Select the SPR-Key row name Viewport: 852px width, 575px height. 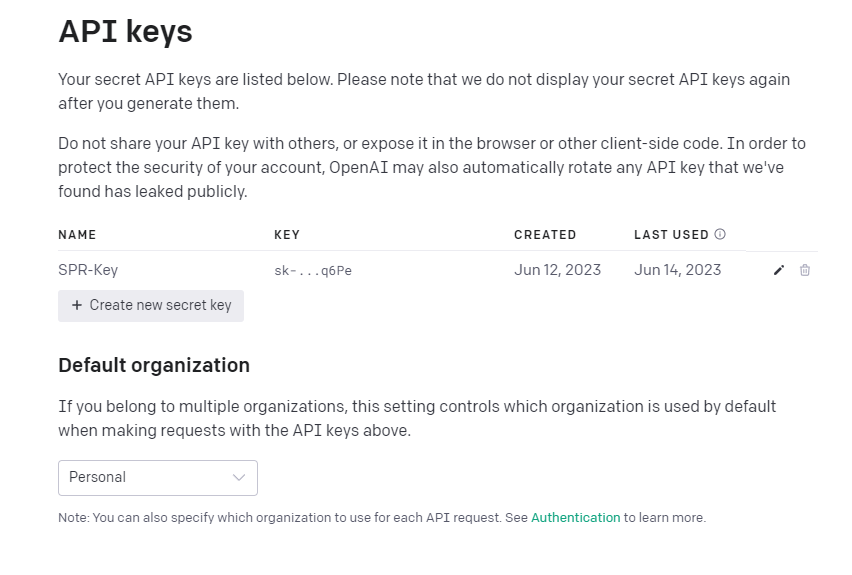tap(88, 270)
